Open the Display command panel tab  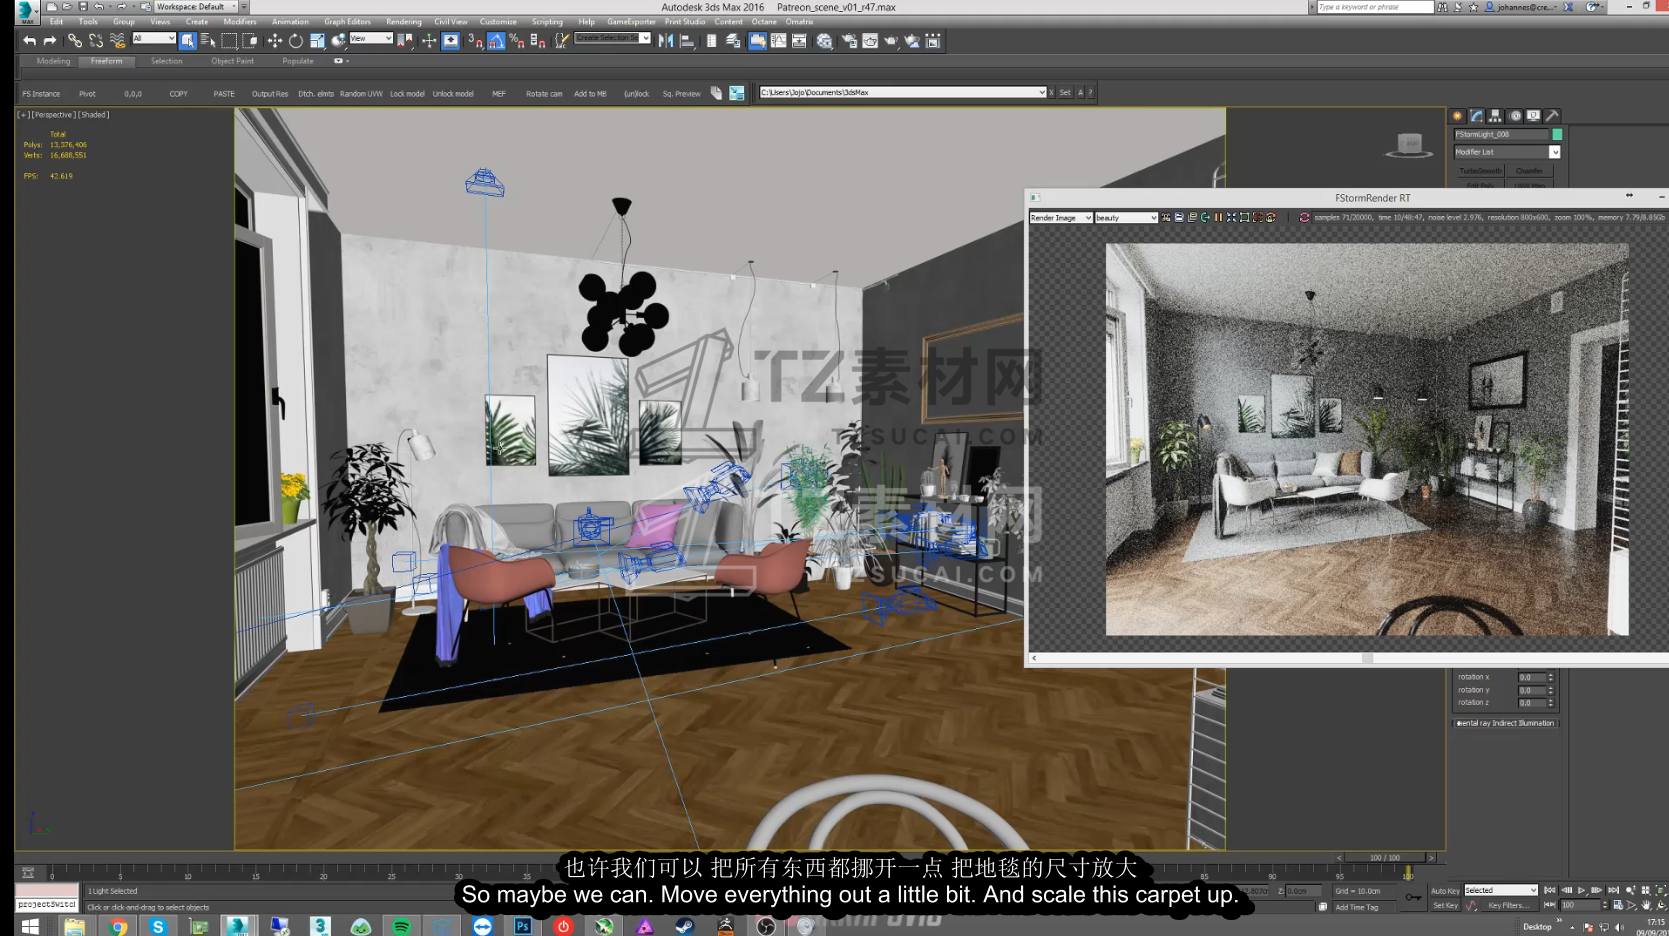(x=1533, y=116)
